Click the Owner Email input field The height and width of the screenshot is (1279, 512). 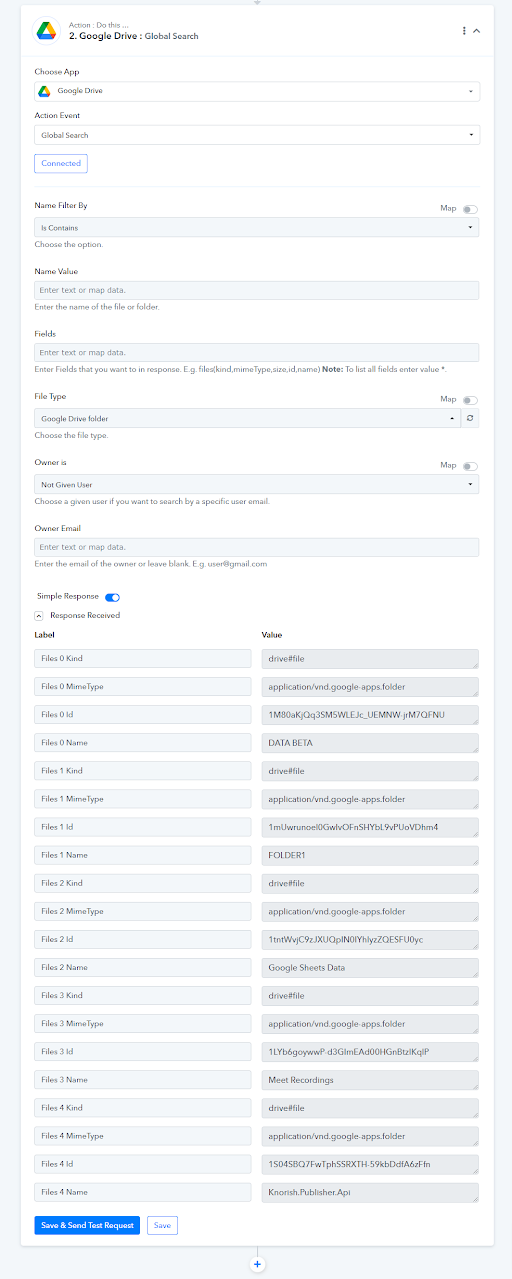[257, 547]
